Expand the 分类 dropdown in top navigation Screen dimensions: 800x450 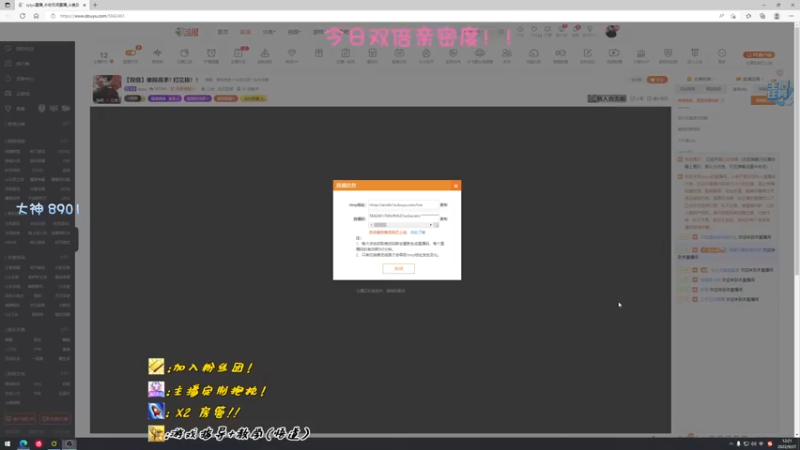[269, 32]
